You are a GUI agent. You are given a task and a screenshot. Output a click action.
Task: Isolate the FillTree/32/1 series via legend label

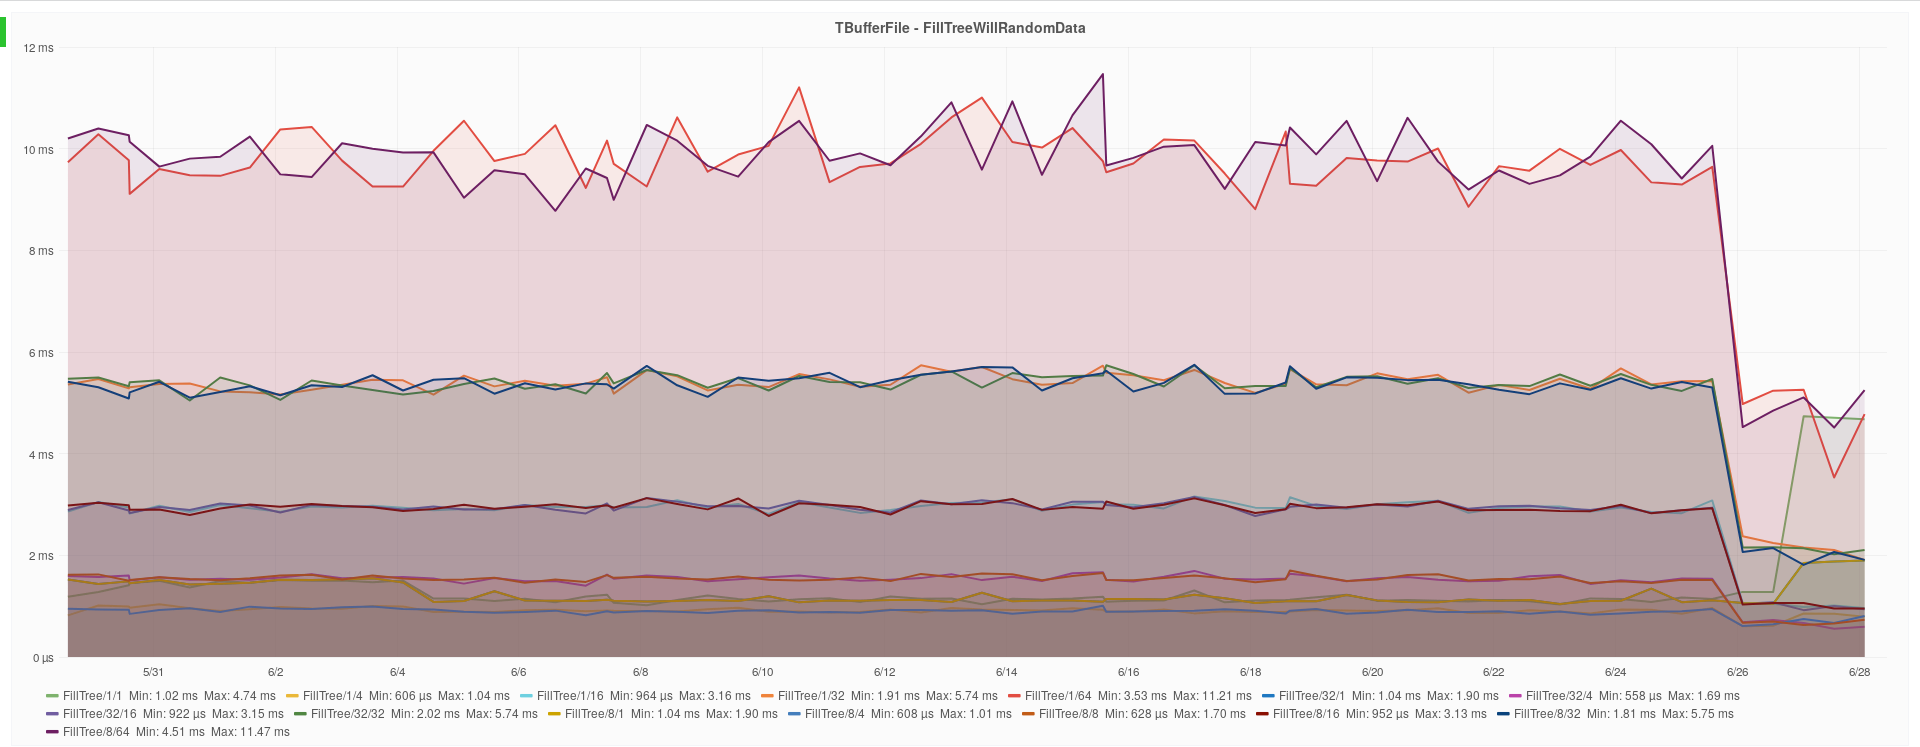click(1312, 696)
